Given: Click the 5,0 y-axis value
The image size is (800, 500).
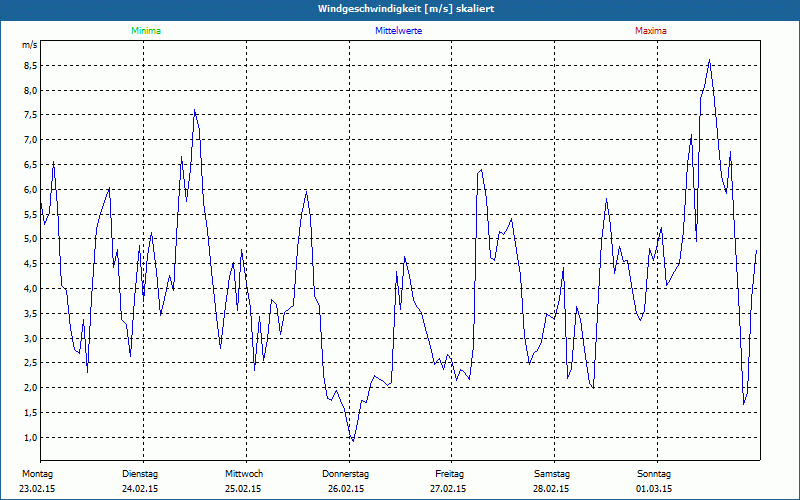Looking at the screenshot, I should pos(31,239).
